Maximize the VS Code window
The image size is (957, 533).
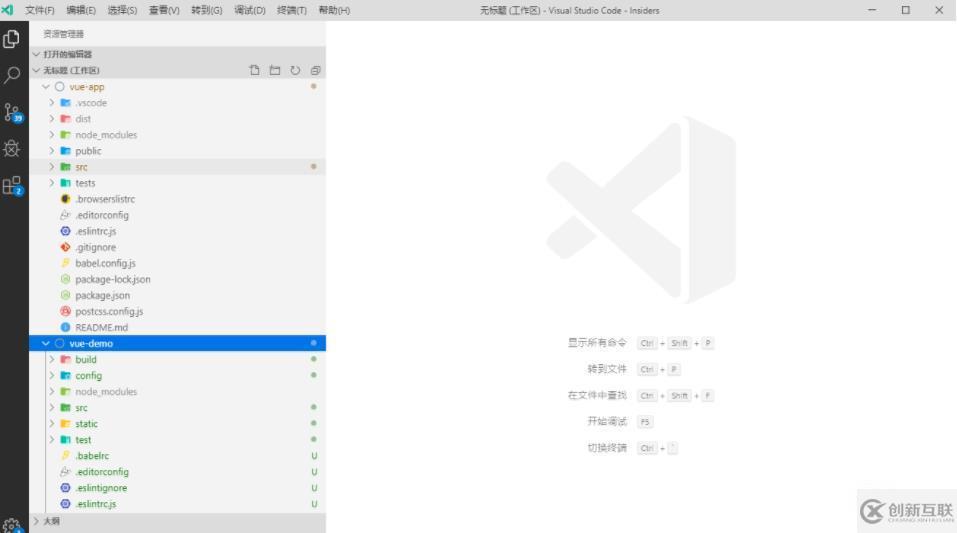[x=906, y=10]
